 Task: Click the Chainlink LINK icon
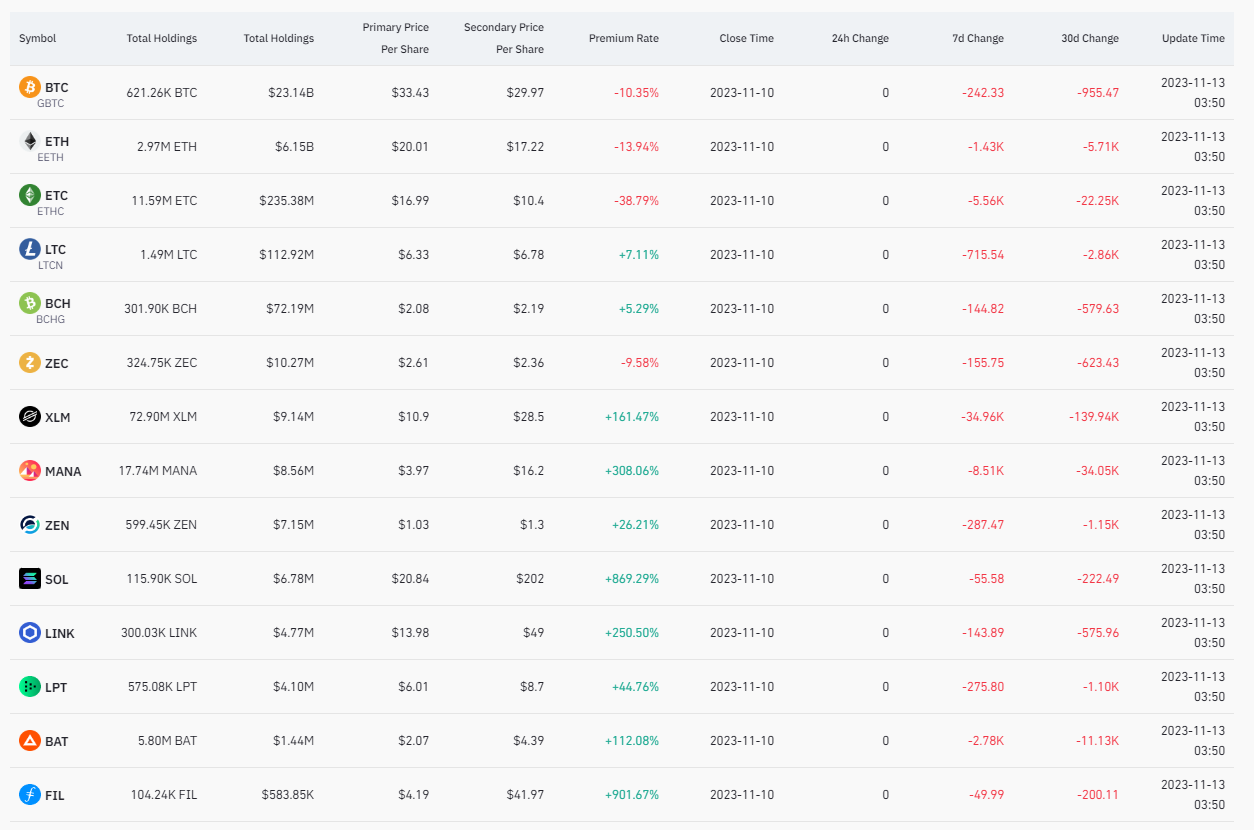pos(30,633)
